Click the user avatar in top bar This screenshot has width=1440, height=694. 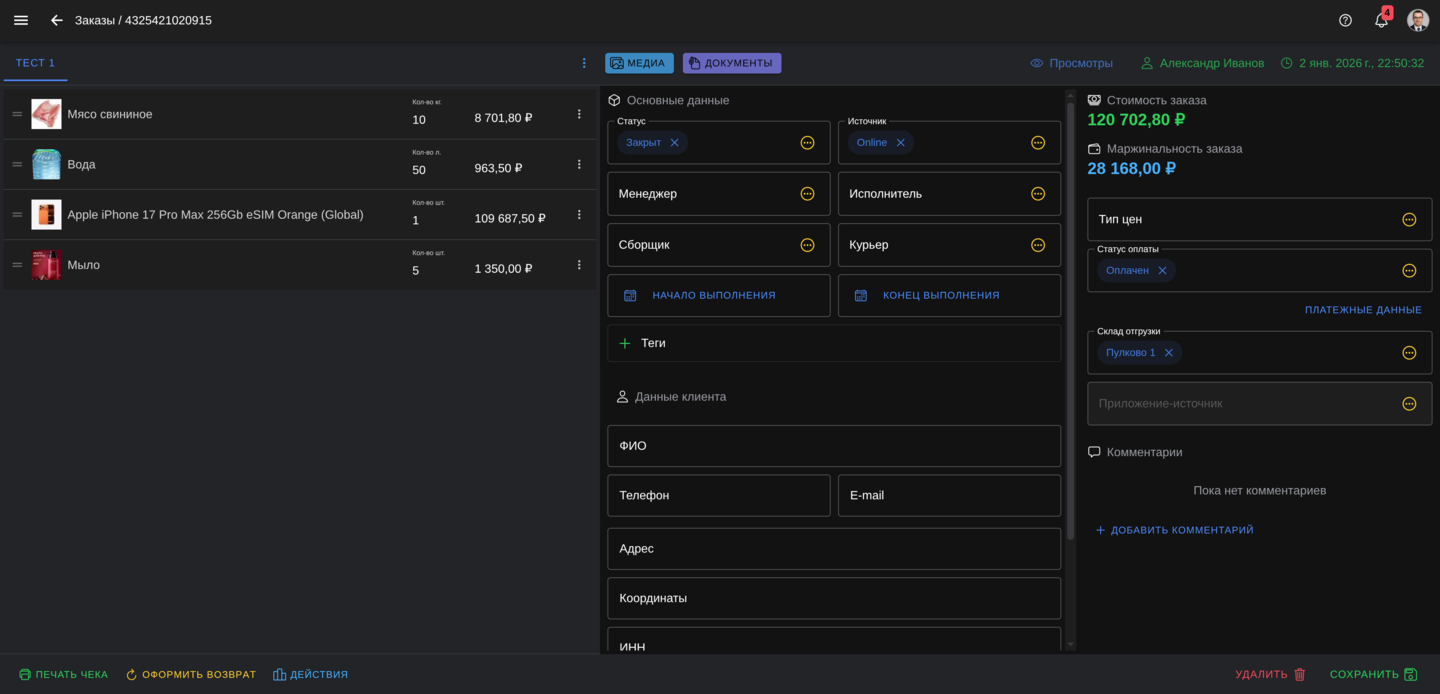pyautogui.click(x=1417, y=20)
